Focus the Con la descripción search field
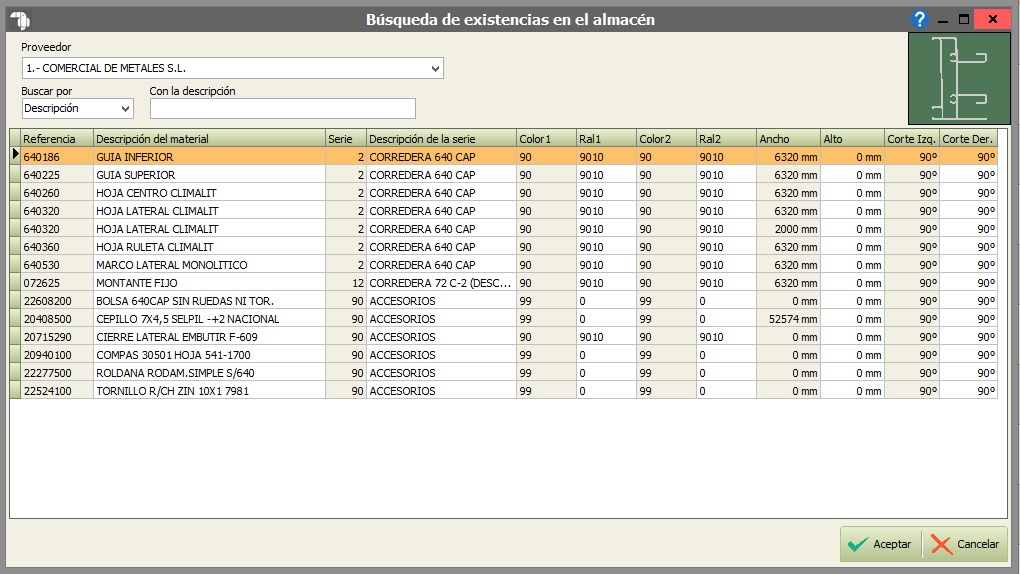1020x574 pixels. pos(283,109)
